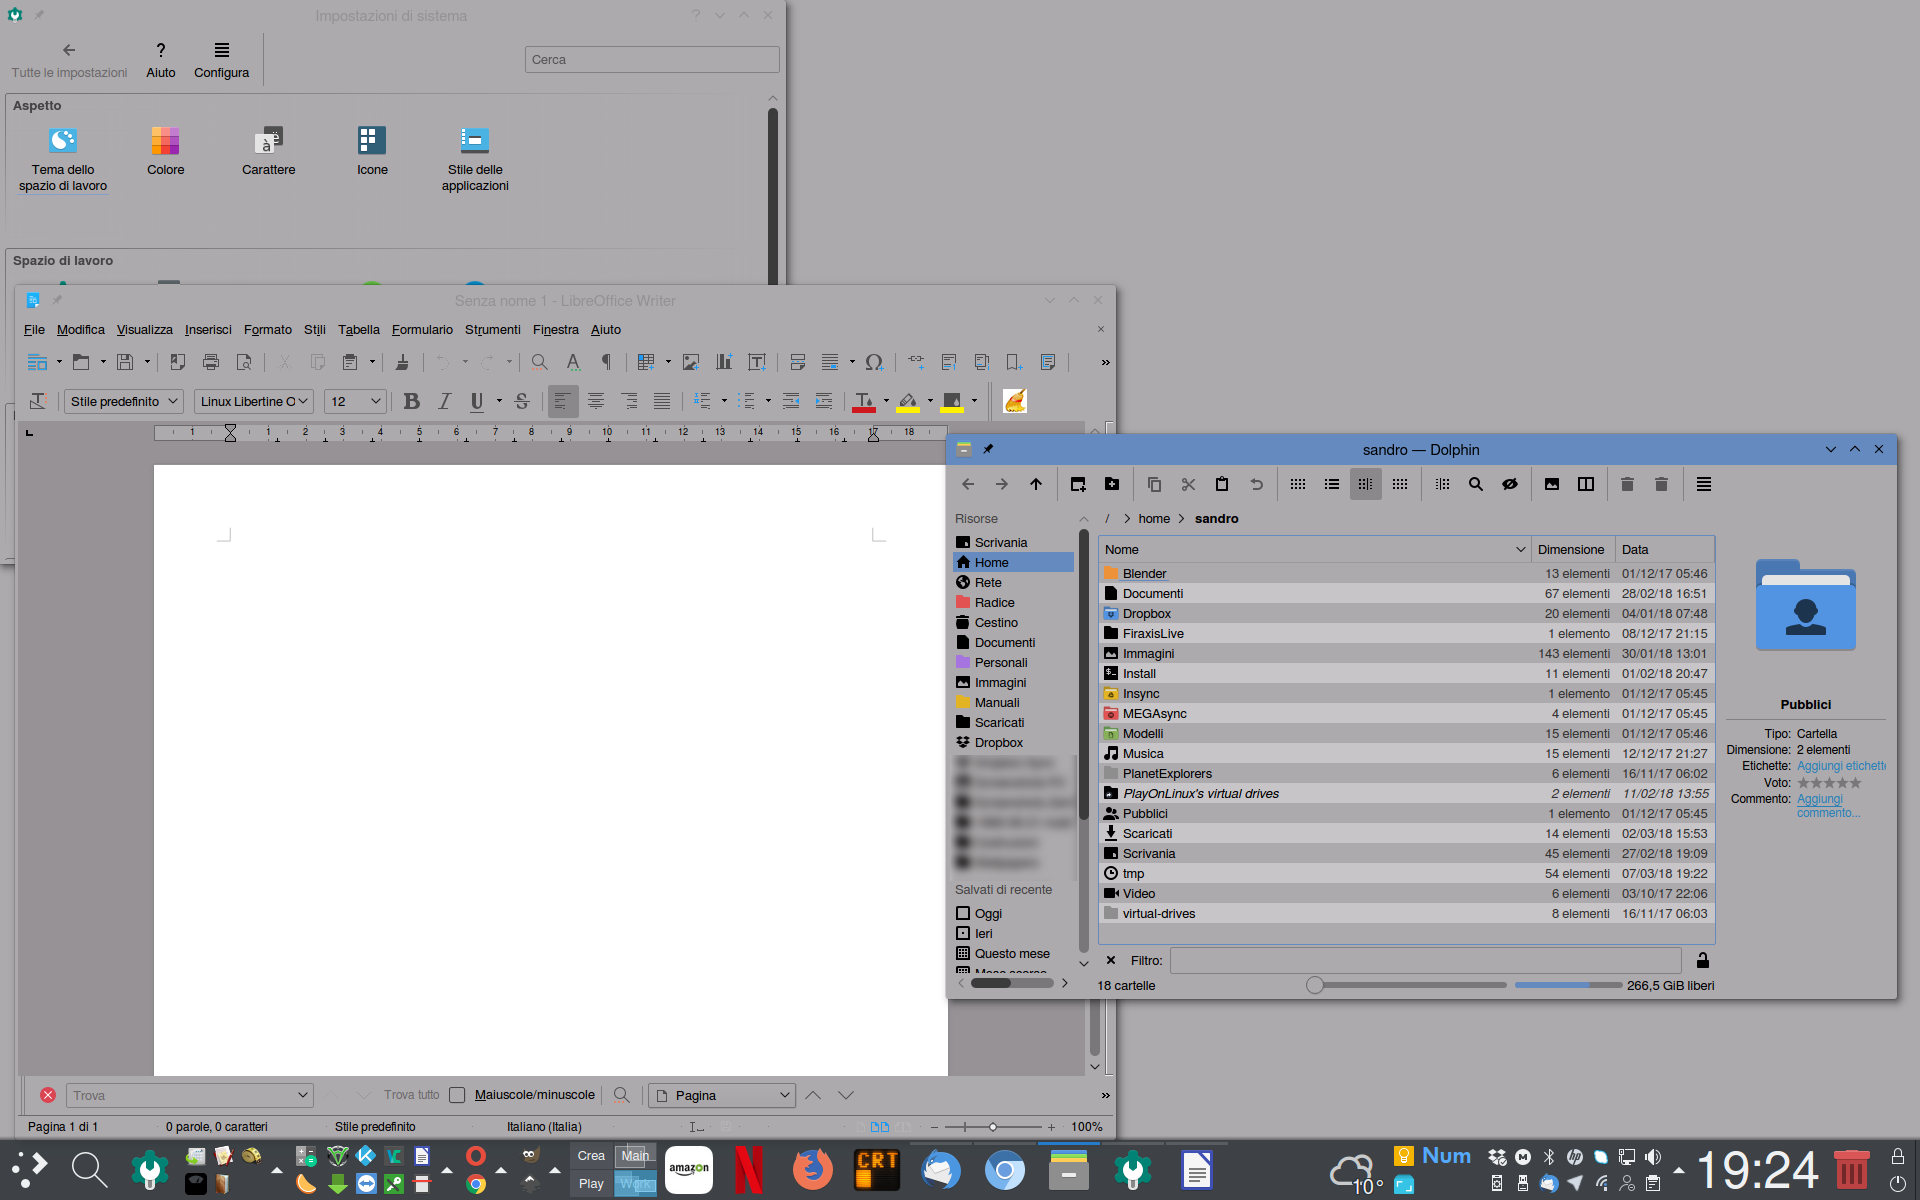Expand the underline style dropdown arrow
Viewport: 1920px width, 1200px height.
[x=499, y=401]
